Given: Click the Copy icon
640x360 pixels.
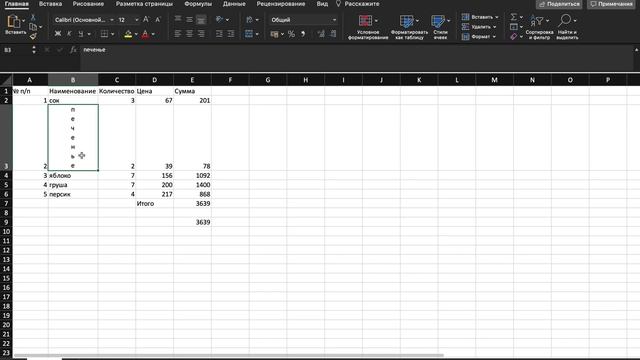Looking at the screenshot, I should 33,27.
